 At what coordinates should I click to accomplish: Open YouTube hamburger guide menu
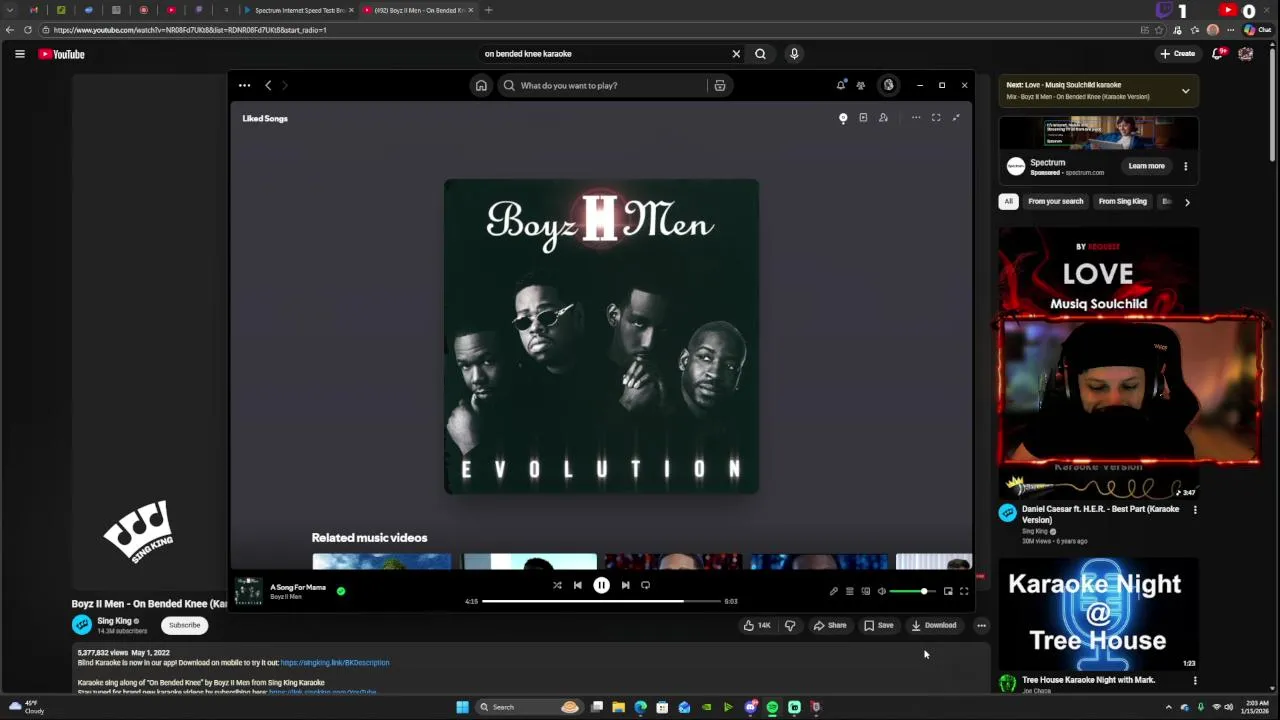19,54
